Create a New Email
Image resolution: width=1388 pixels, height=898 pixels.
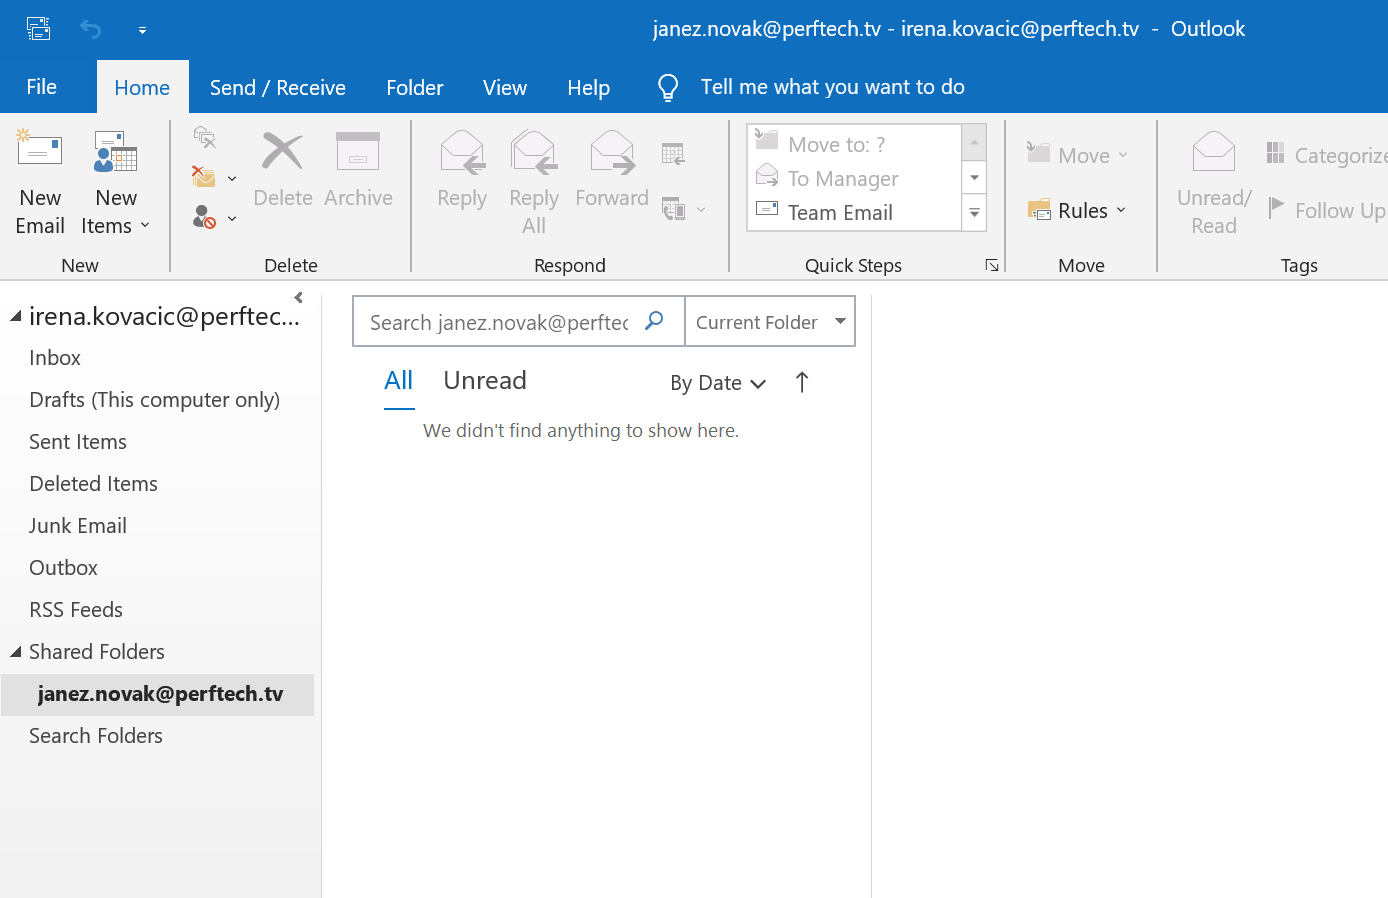click(40, 184)
